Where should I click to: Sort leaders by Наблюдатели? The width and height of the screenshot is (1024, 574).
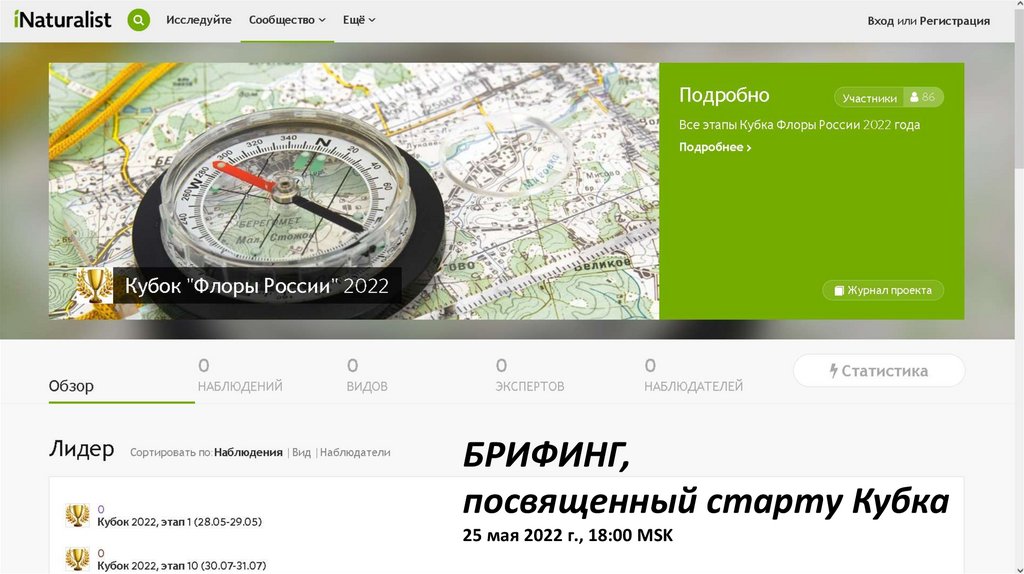[355, 452]
